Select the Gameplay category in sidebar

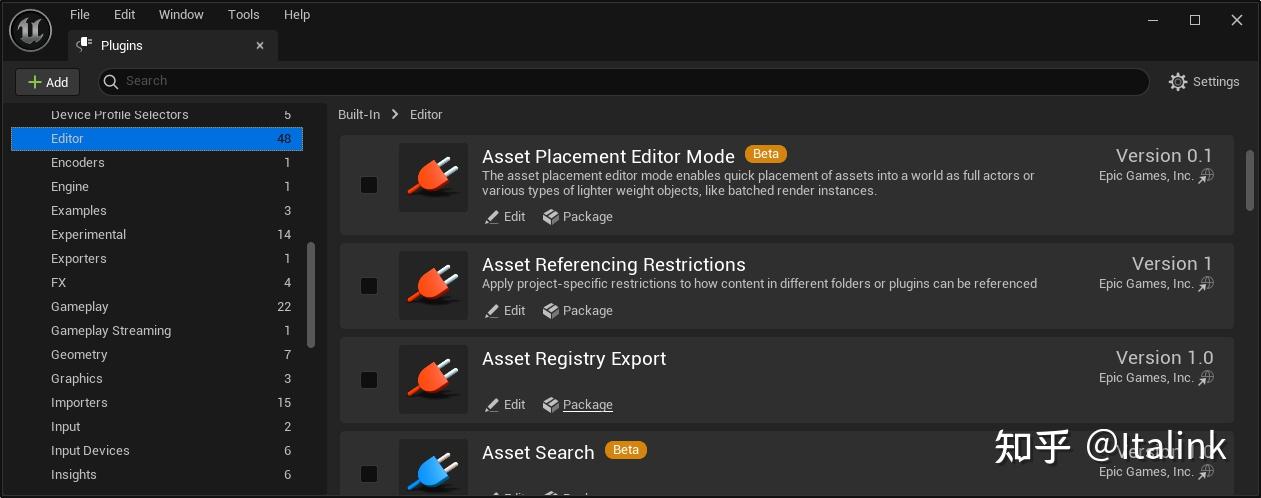(x=80, y=307)
